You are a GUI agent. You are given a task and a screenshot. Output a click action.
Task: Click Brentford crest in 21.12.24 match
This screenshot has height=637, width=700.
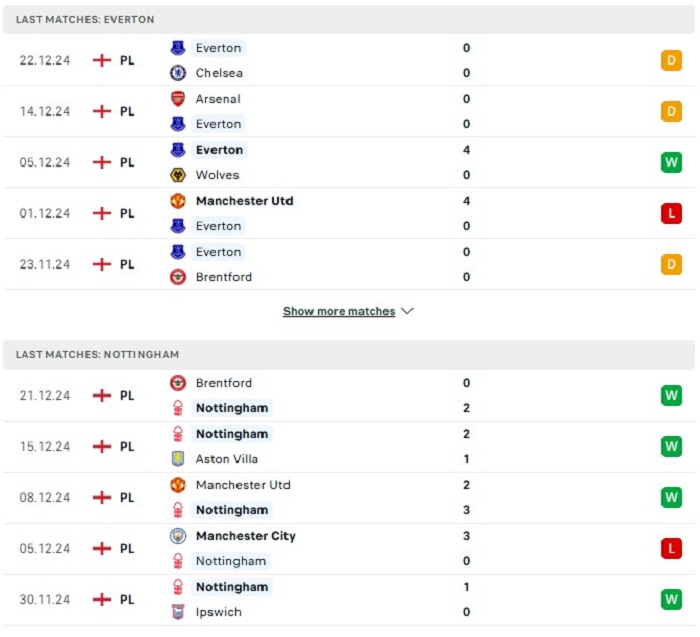(178, 383)
